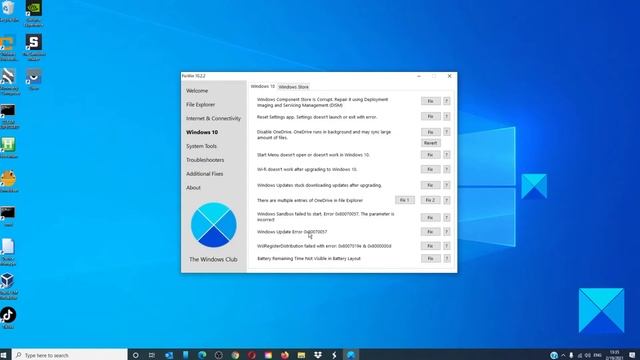Viewport: 640px width, 360px height.
Task: Open Firefox from the taskbar
Action: tap(285, 355)
